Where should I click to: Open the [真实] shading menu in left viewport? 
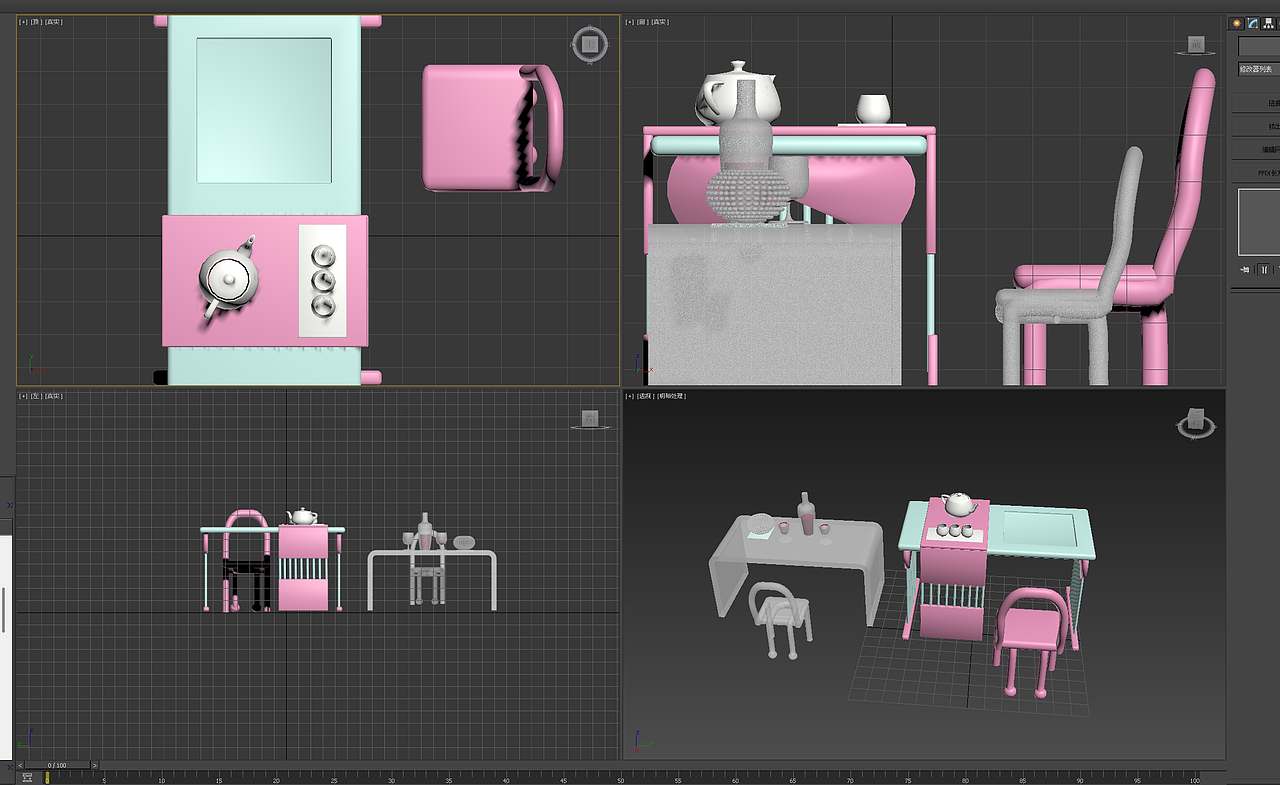coord(53,396)
